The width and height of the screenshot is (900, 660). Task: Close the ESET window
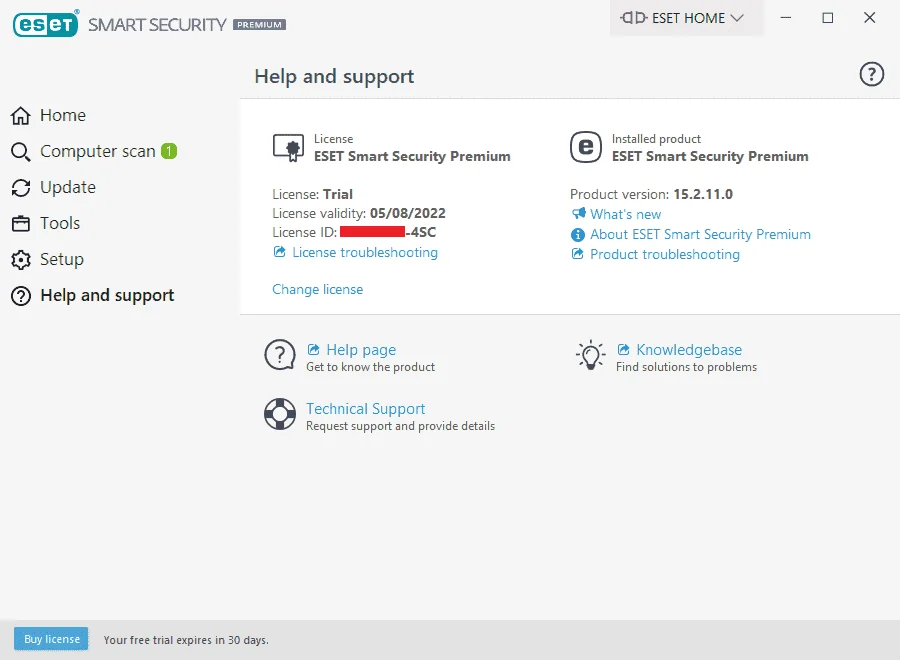coord(870,18)
